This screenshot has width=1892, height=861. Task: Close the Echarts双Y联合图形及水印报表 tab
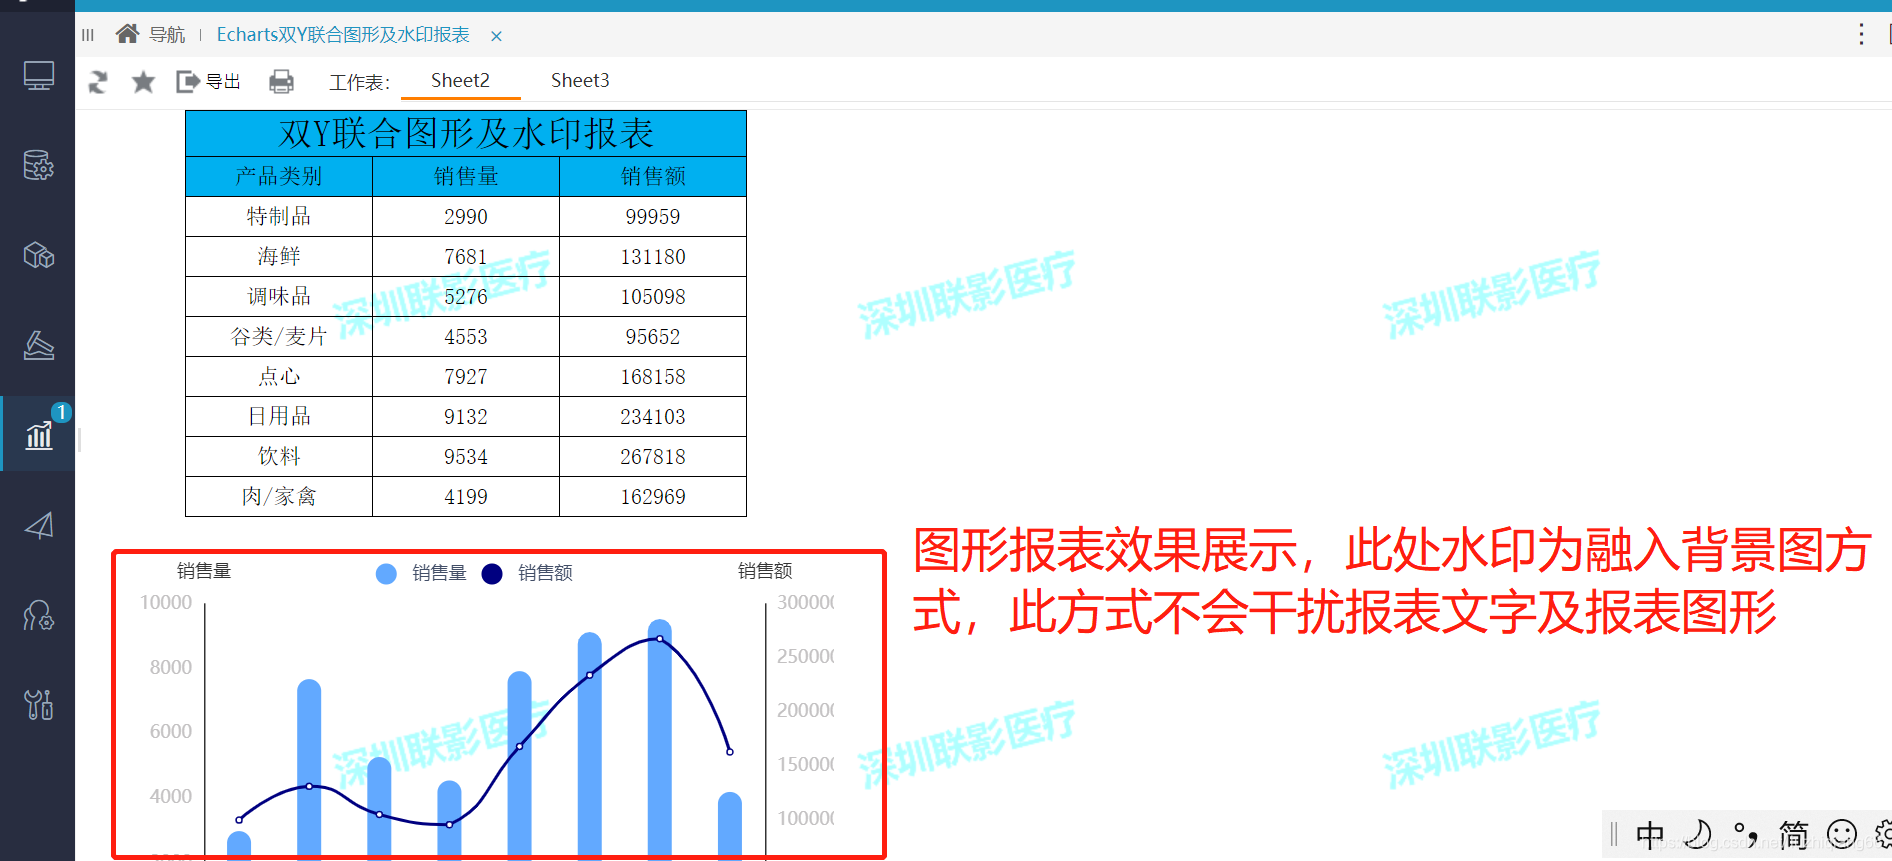[x=496, y=36]
